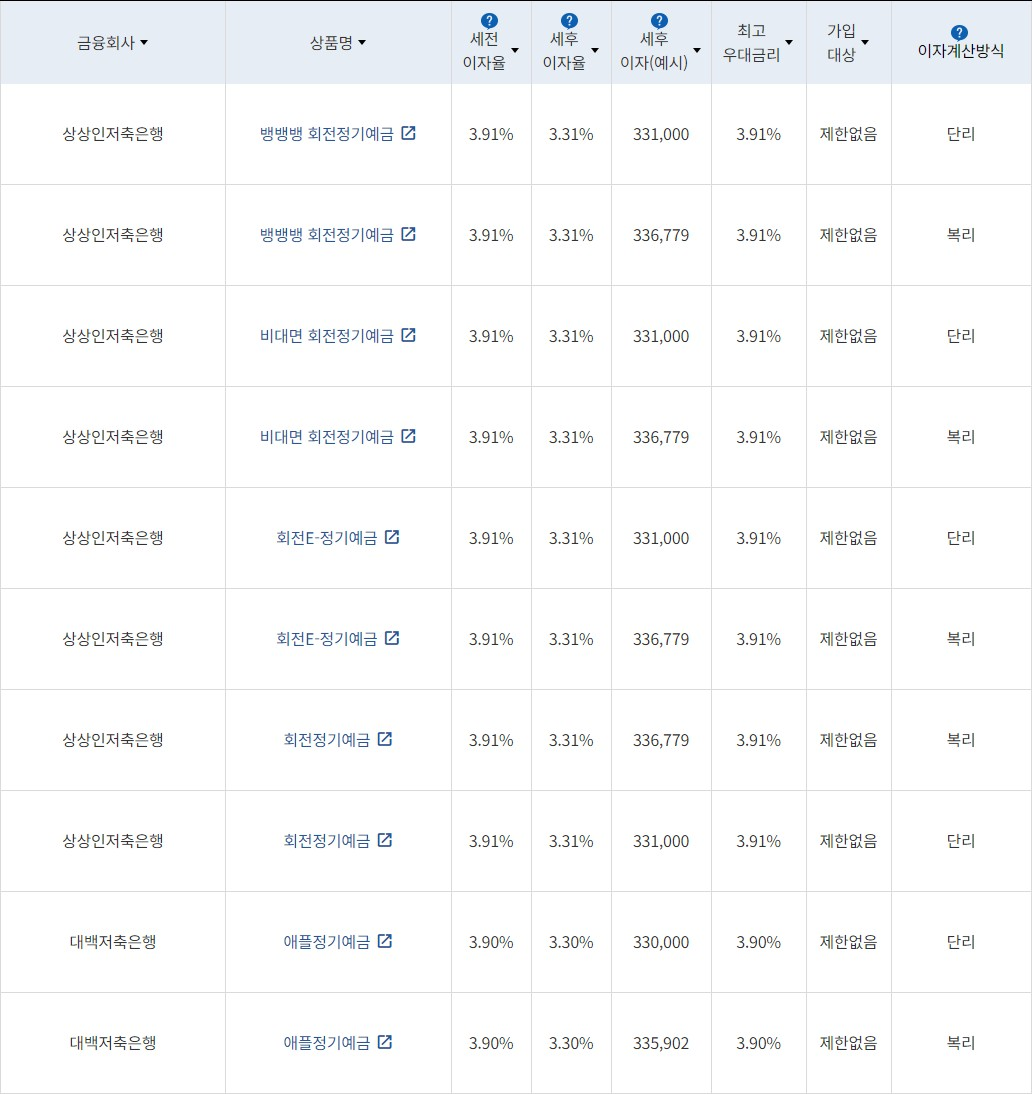Click the external link icon next to first 뱅뱅뱅 회전정기예금

coord(408,132)
